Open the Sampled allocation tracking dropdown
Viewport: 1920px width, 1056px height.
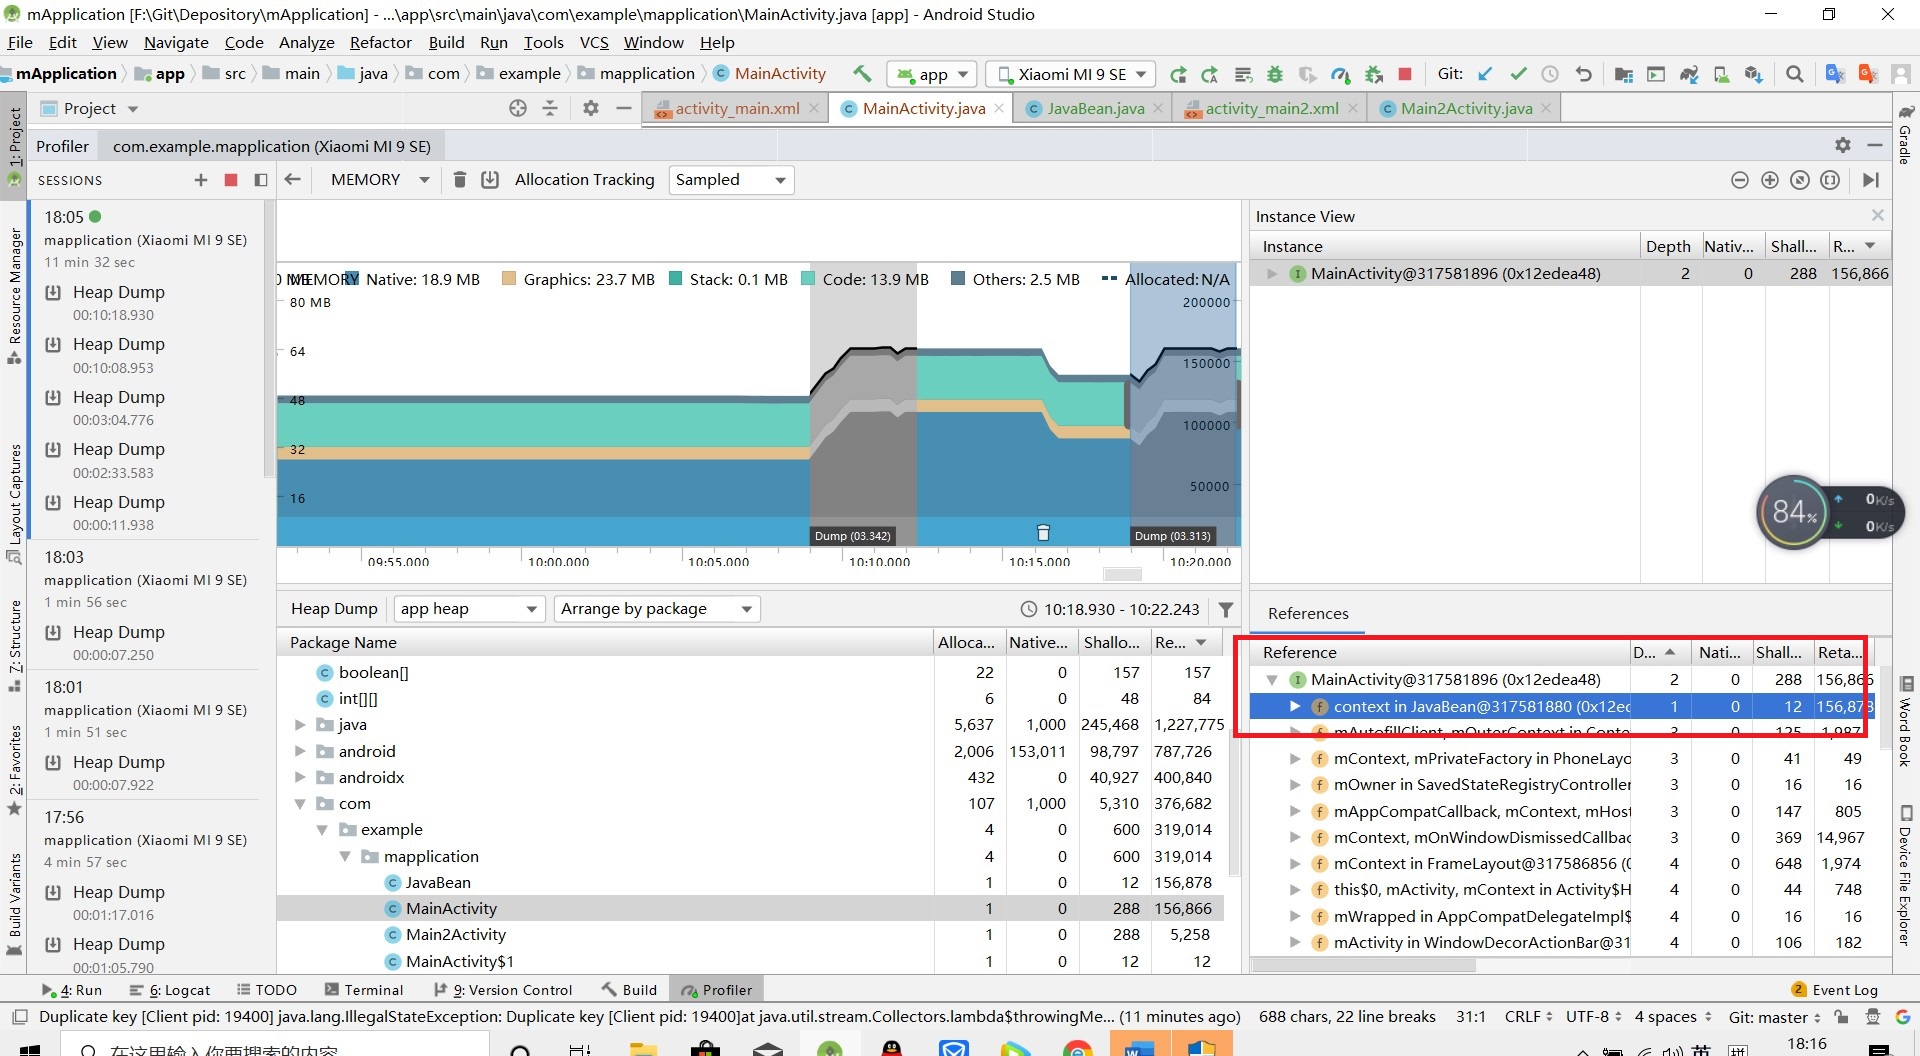(x=731, y=180)
